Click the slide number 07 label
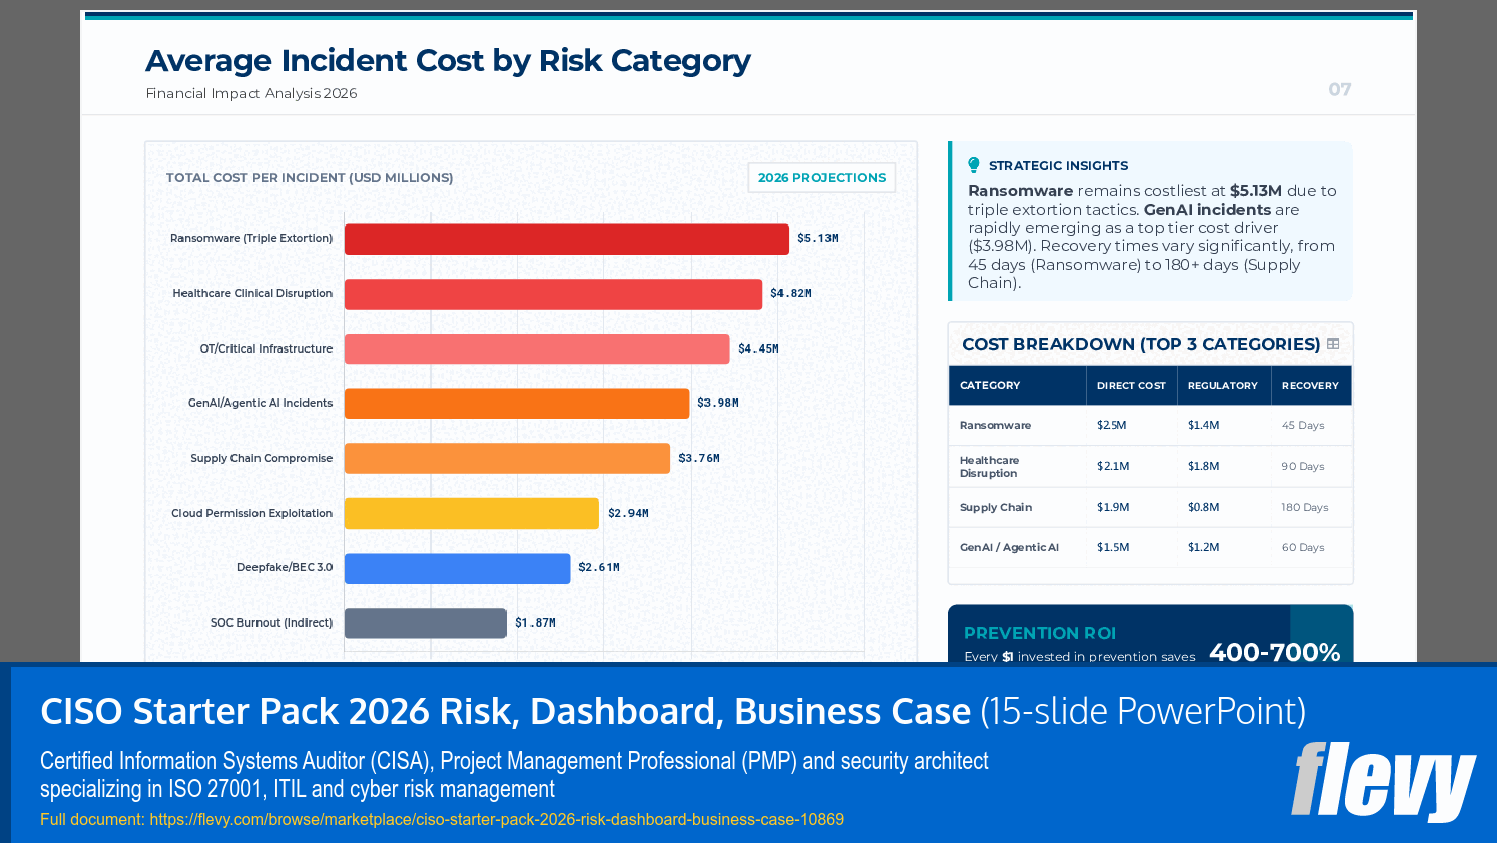1497x843 pixels. 1339,90
